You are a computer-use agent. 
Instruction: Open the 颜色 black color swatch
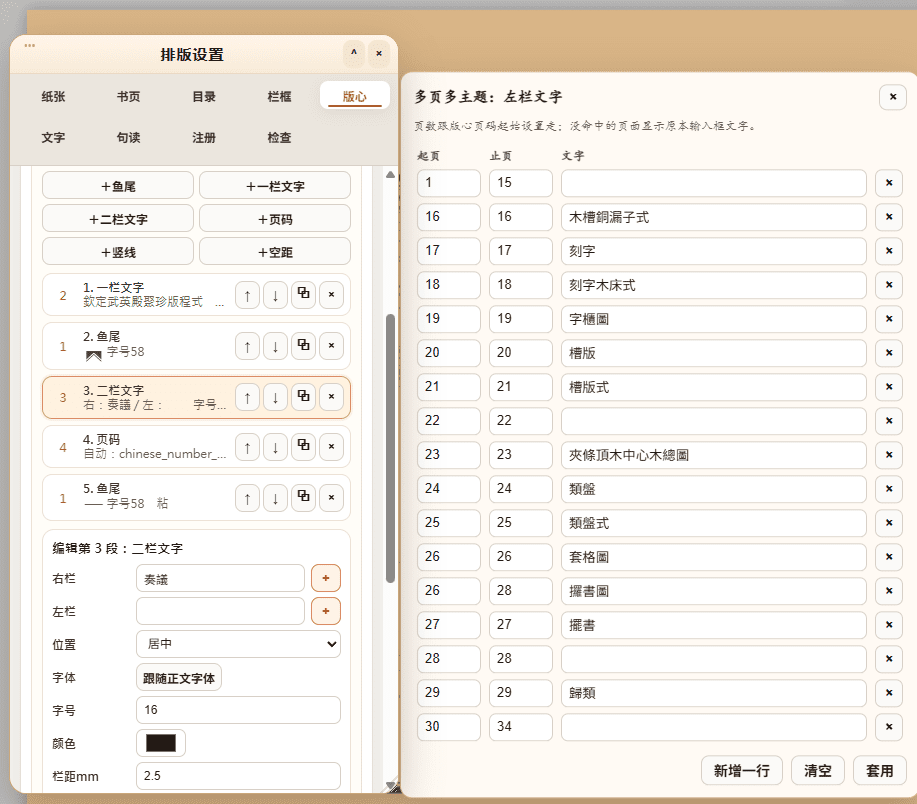(161, 743)
